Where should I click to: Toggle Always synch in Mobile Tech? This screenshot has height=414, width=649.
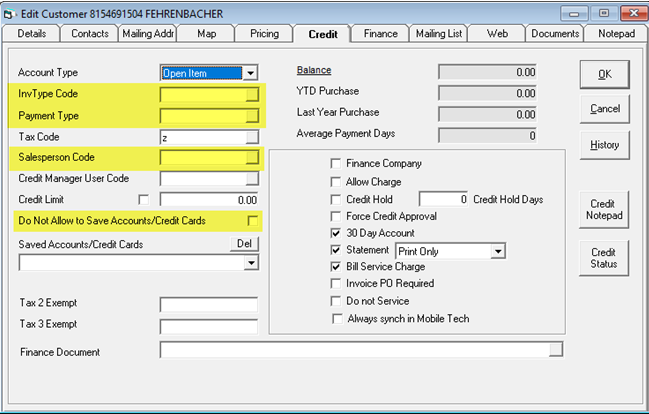click(337, 319)
